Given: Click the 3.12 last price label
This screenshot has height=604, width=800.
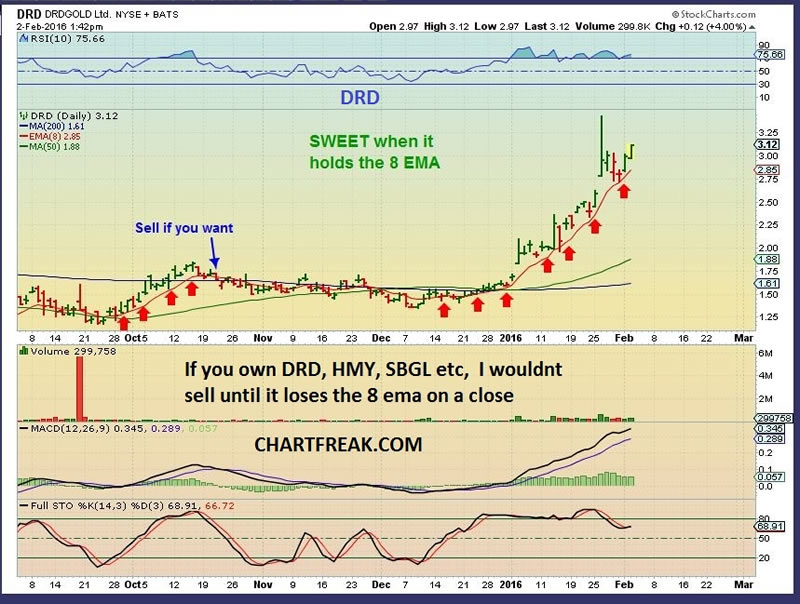Looking at the screenshot, I should point(768,144).
